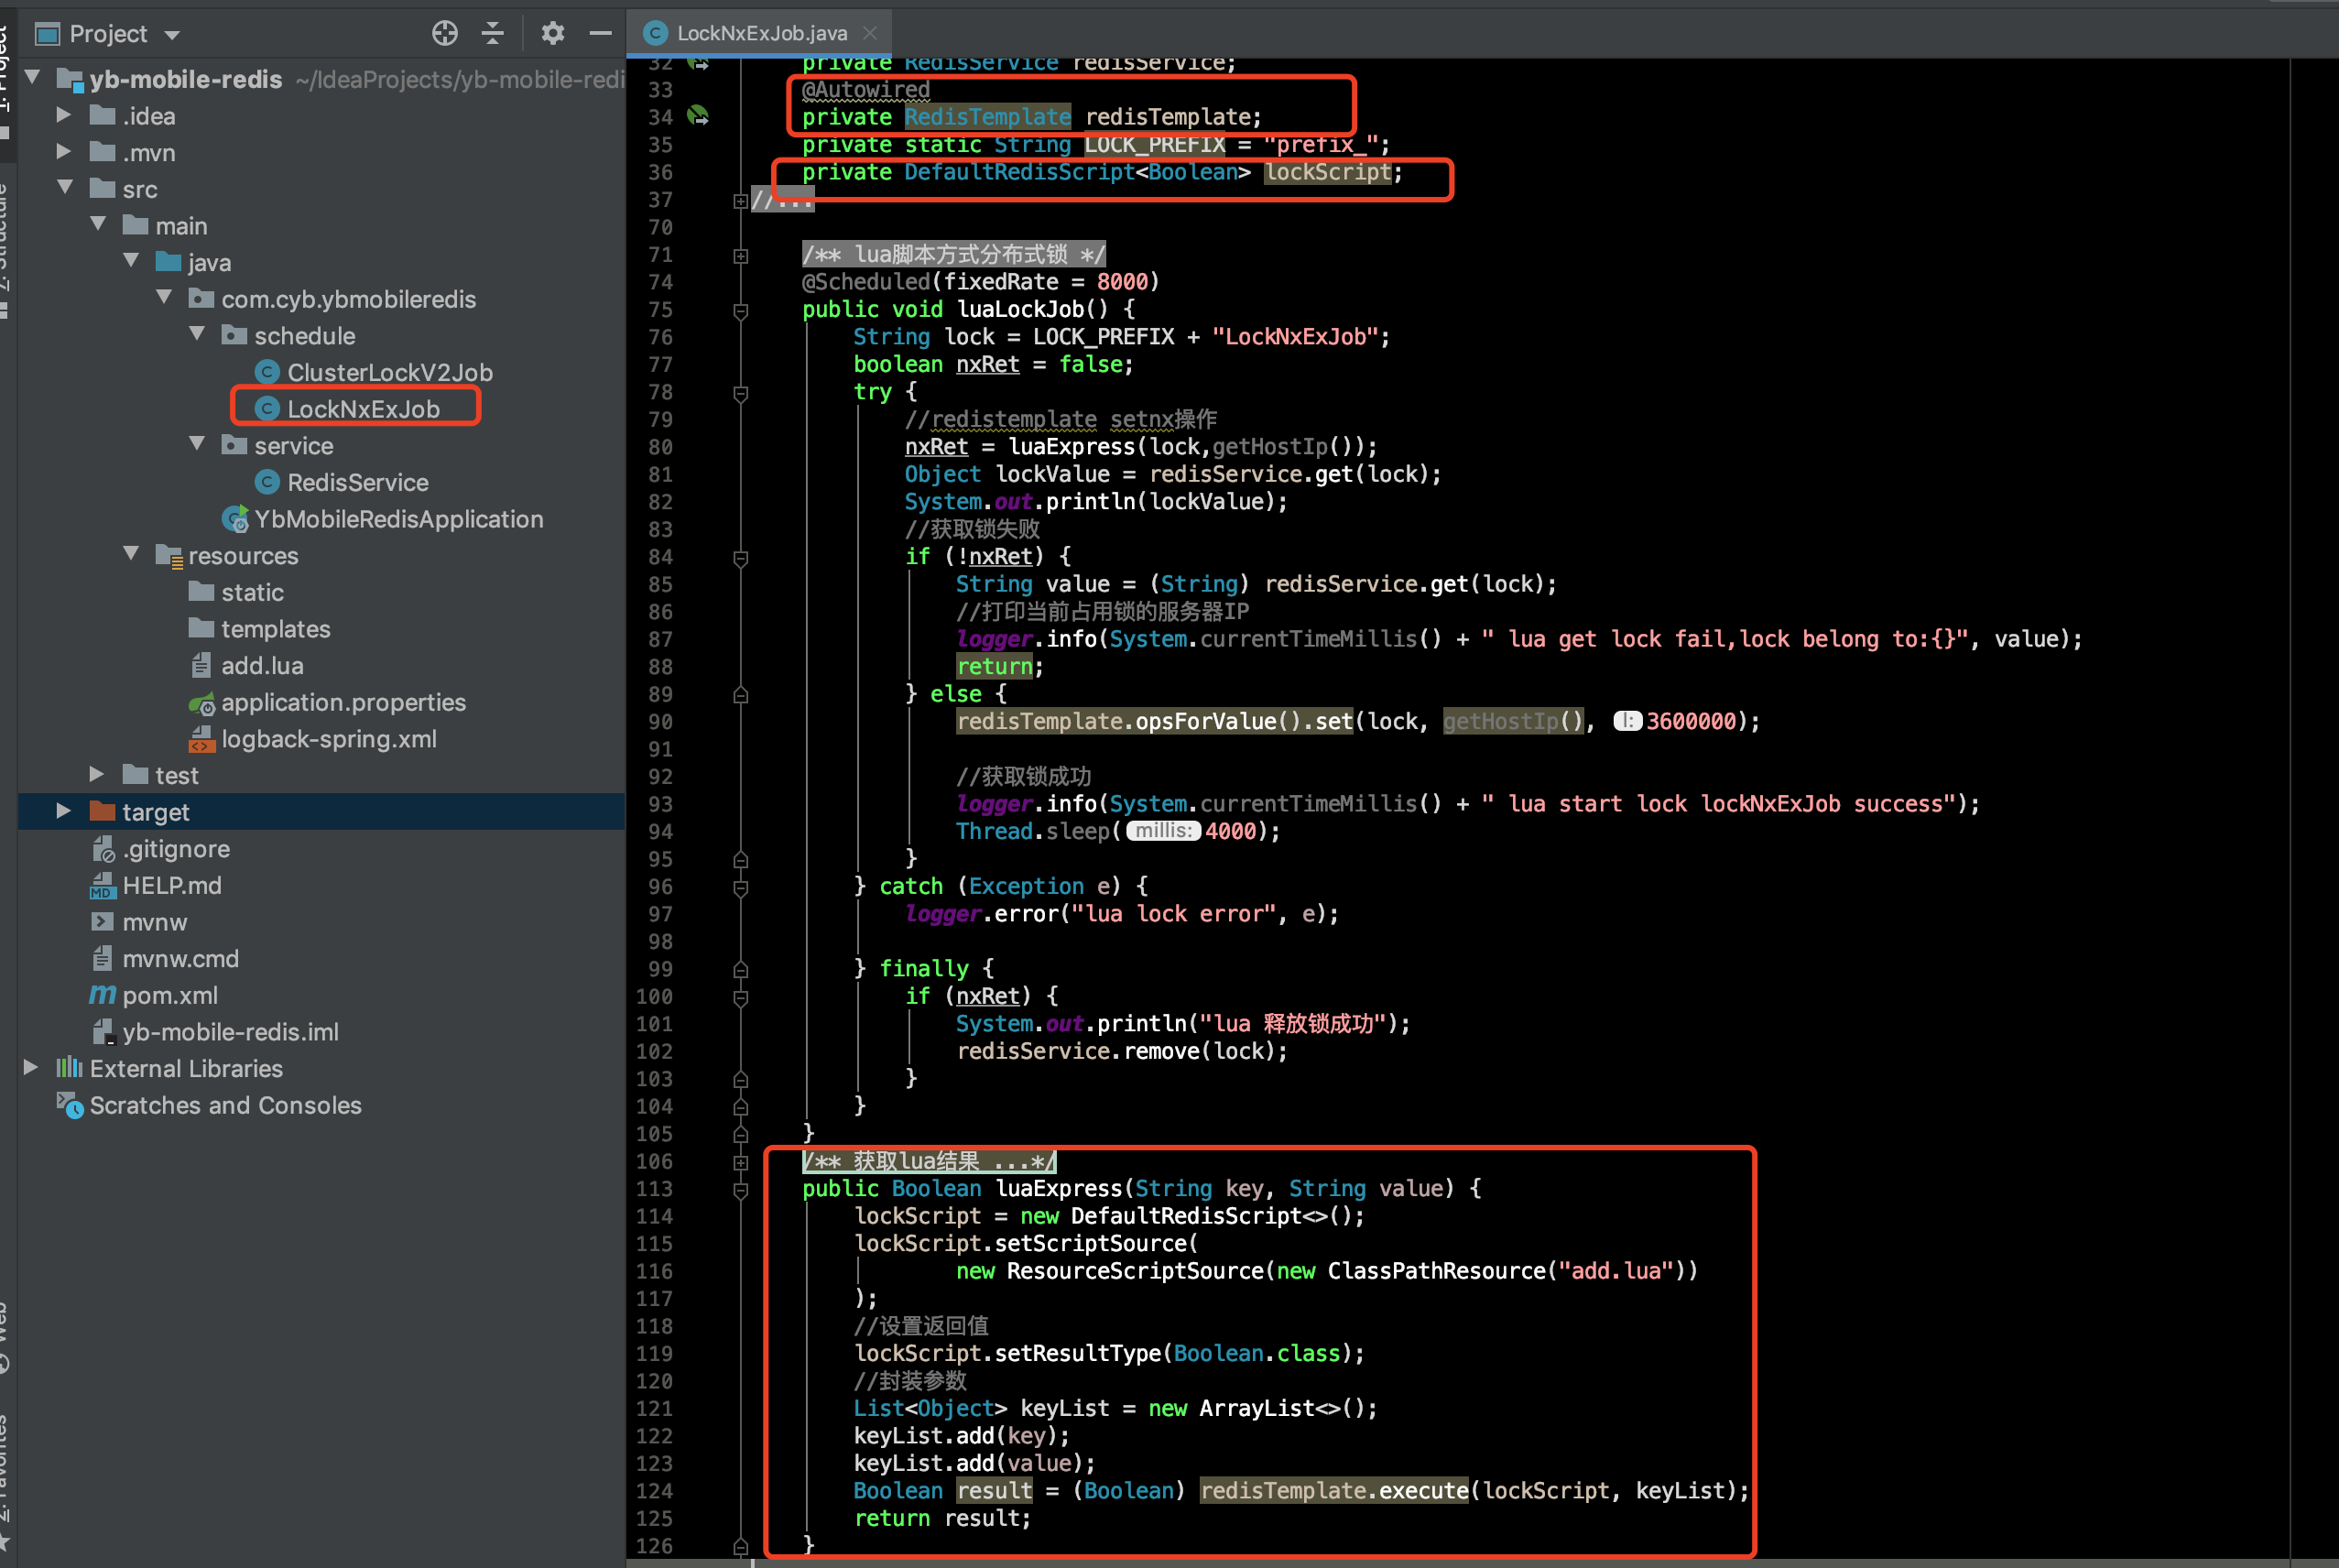Screen dimensions: 2339x1568
Task: Expand the .mvn folder
Action: click(x=63, y=152)
